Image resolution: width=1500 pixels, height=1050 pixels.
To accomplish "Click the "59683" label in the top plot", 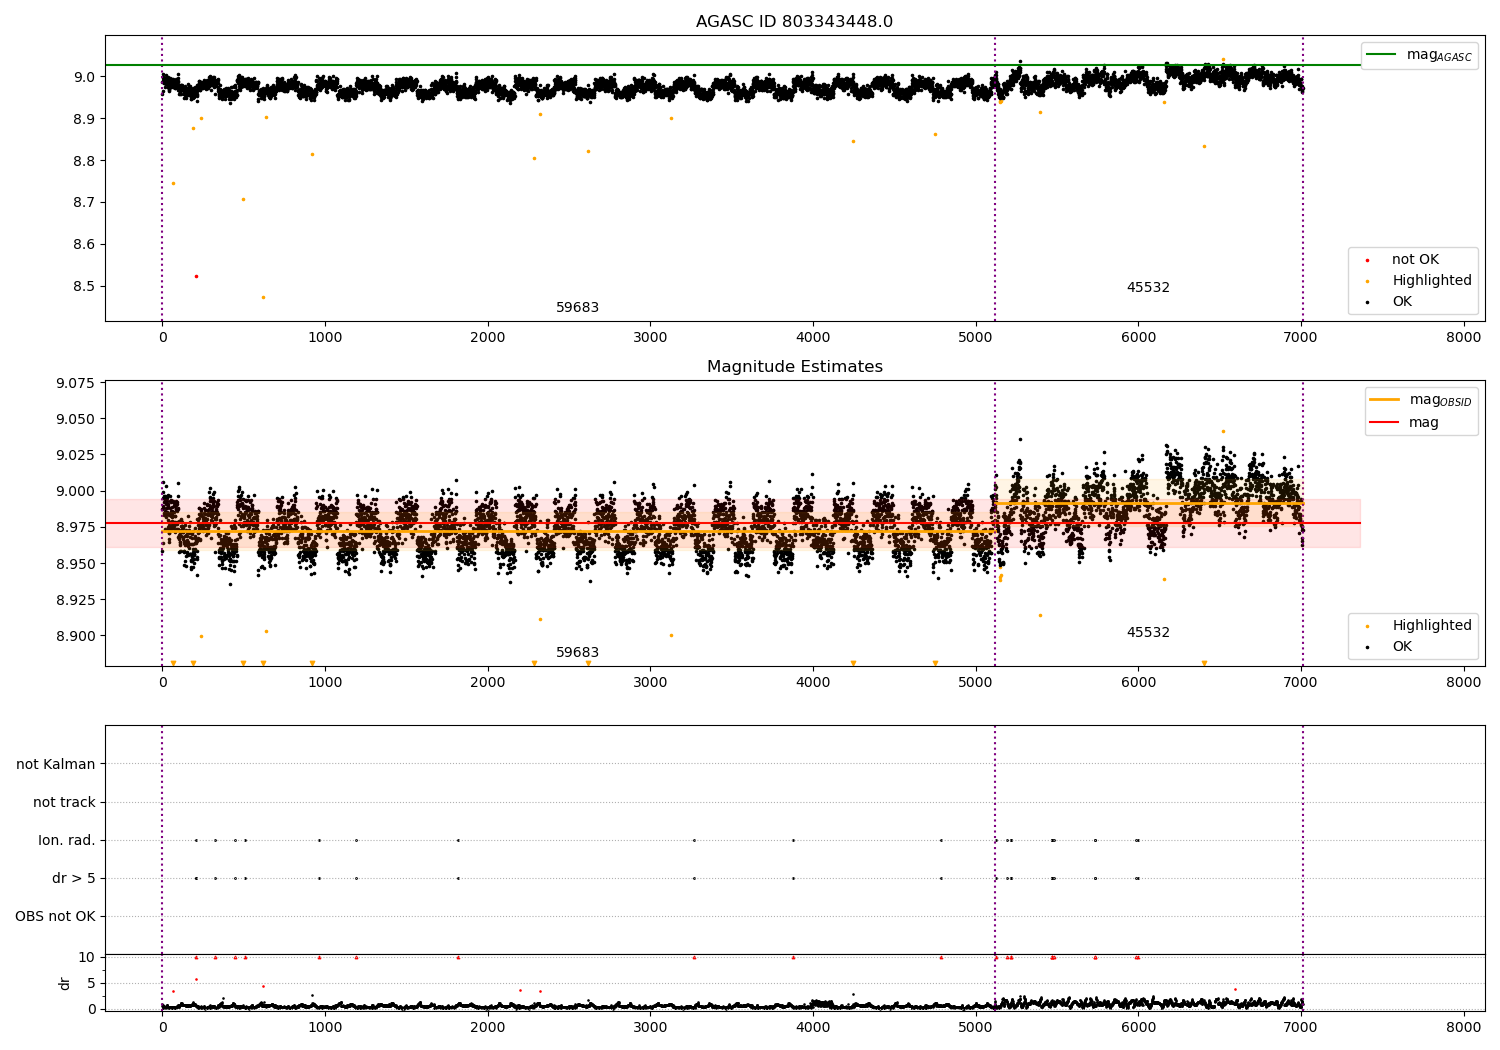I will (x=577, y=308).
